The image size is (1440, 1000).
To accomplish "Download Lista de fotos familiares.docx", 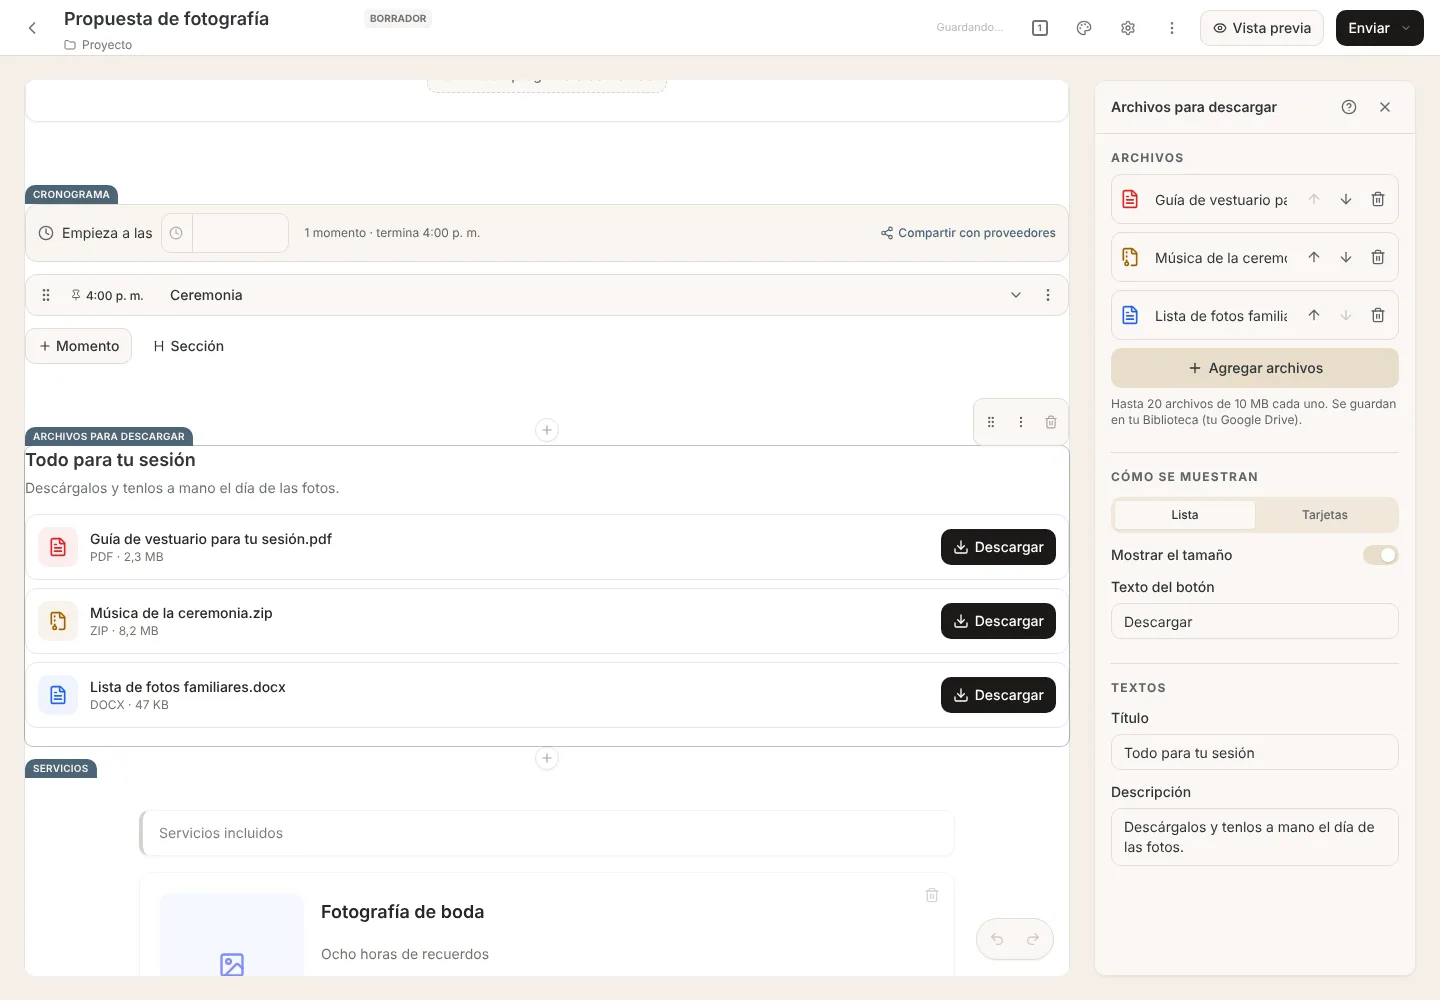I will 998,695.
